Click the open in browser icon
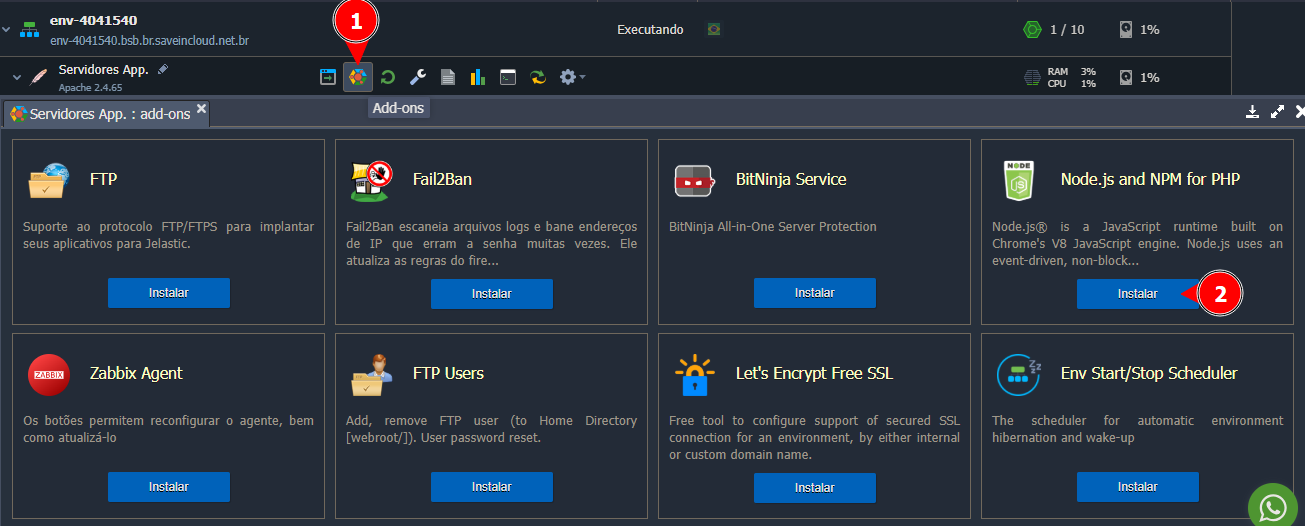This screenshot has height=526, width=1305. (327, 77)
